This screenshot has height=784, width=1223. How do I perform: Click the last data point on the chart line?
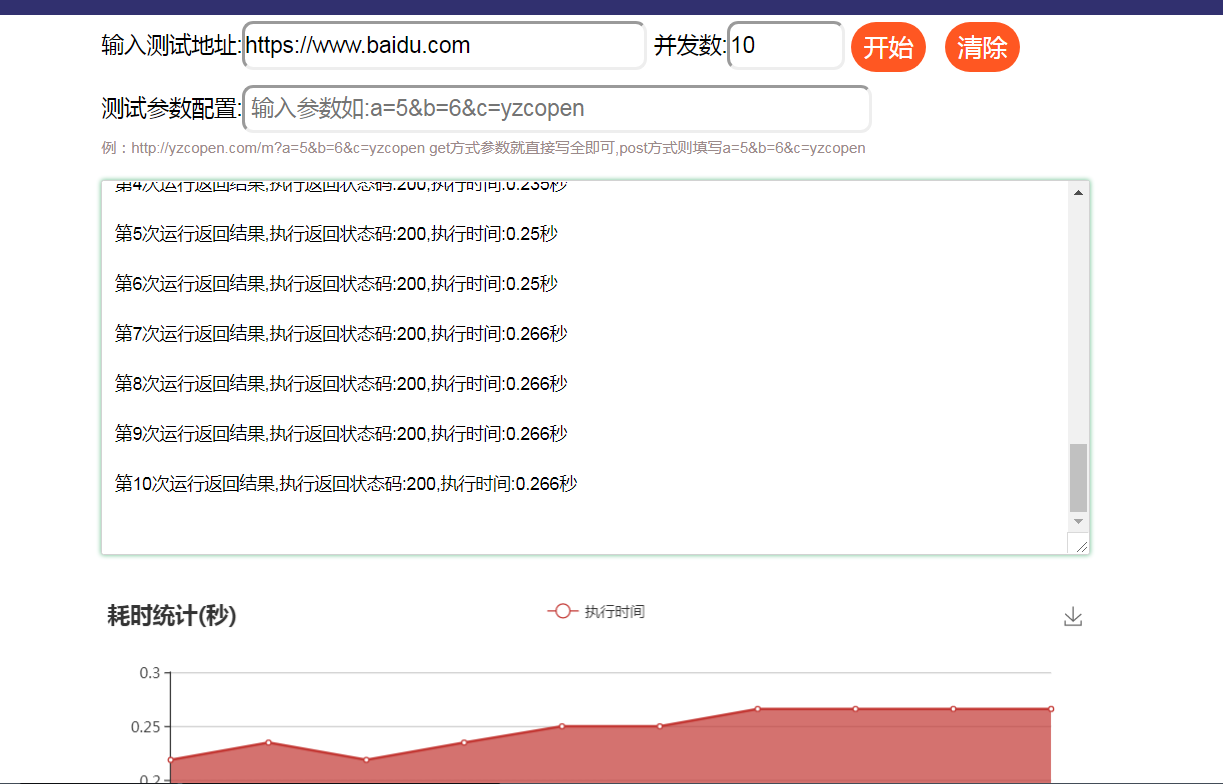tap(1050, 706)
